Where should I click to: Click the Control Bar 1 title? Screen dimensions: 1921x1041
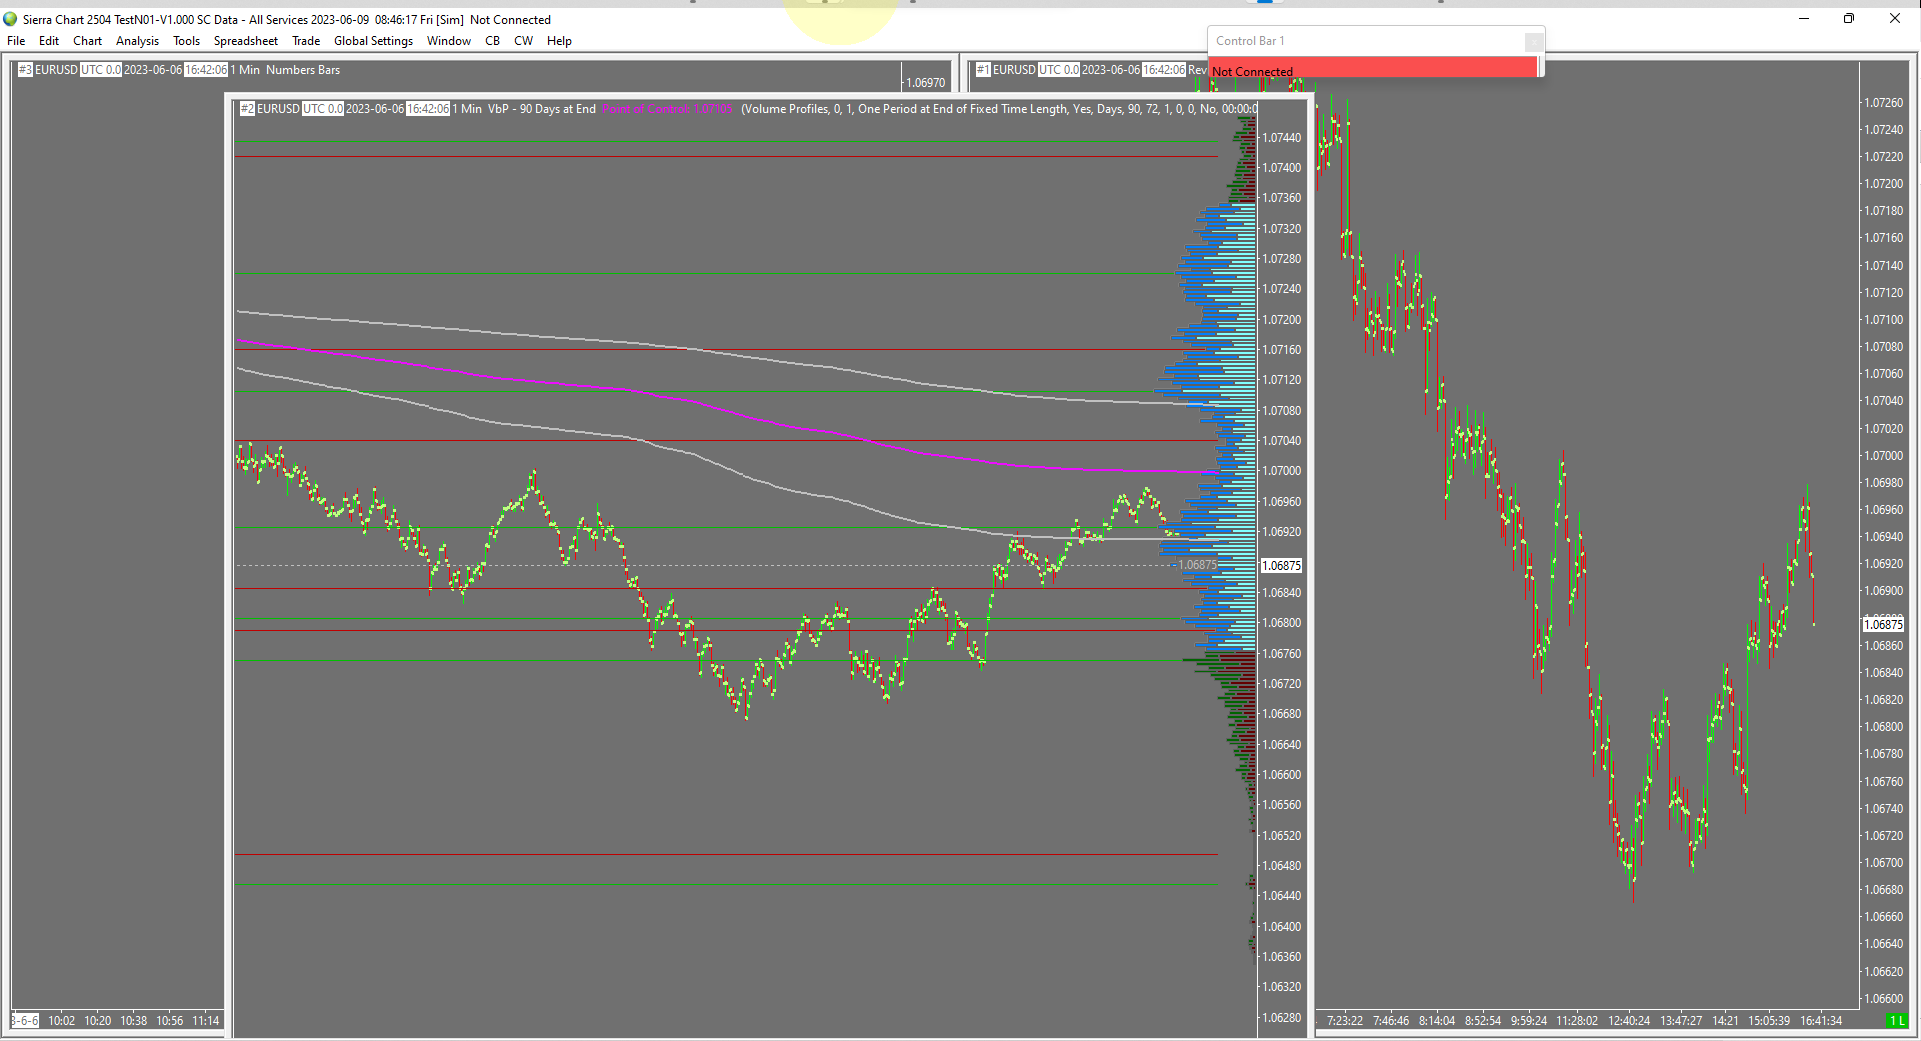coord(1250,41)
